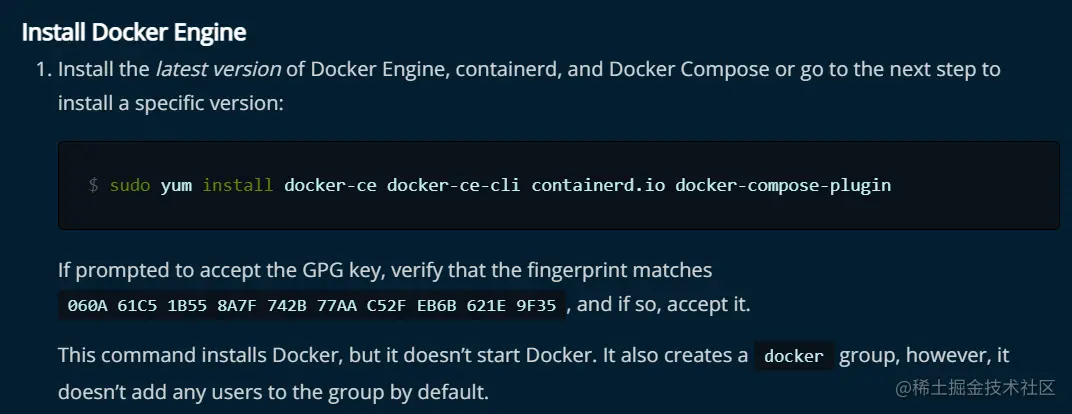Click the word "sudo" in the command
This screenshot has height=414, width=1072.
click(x=130, y=185)
